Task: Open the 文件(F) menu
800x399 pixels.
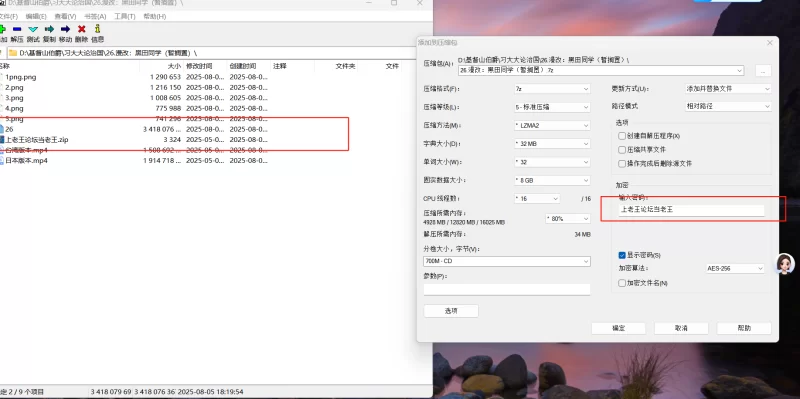Action: click(9, 16)
